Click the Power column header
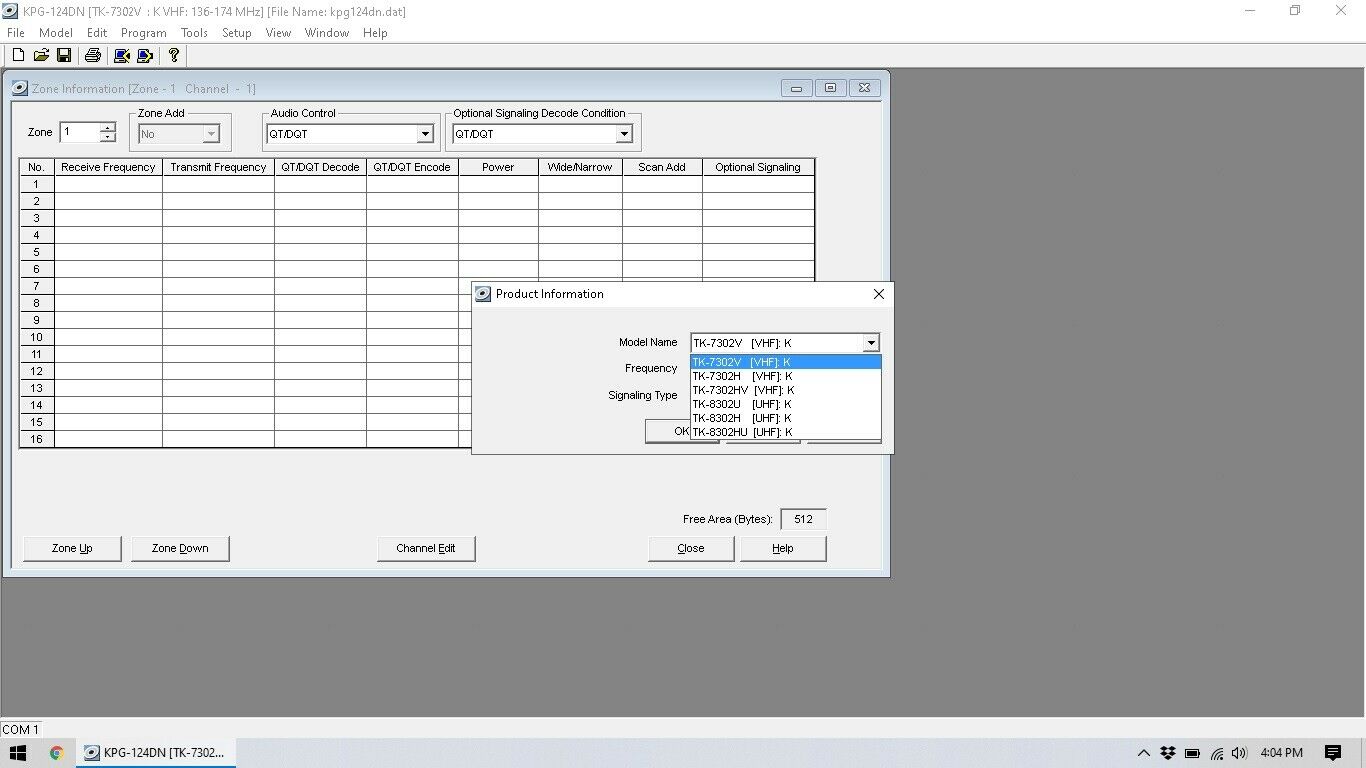 click(498, 167)
